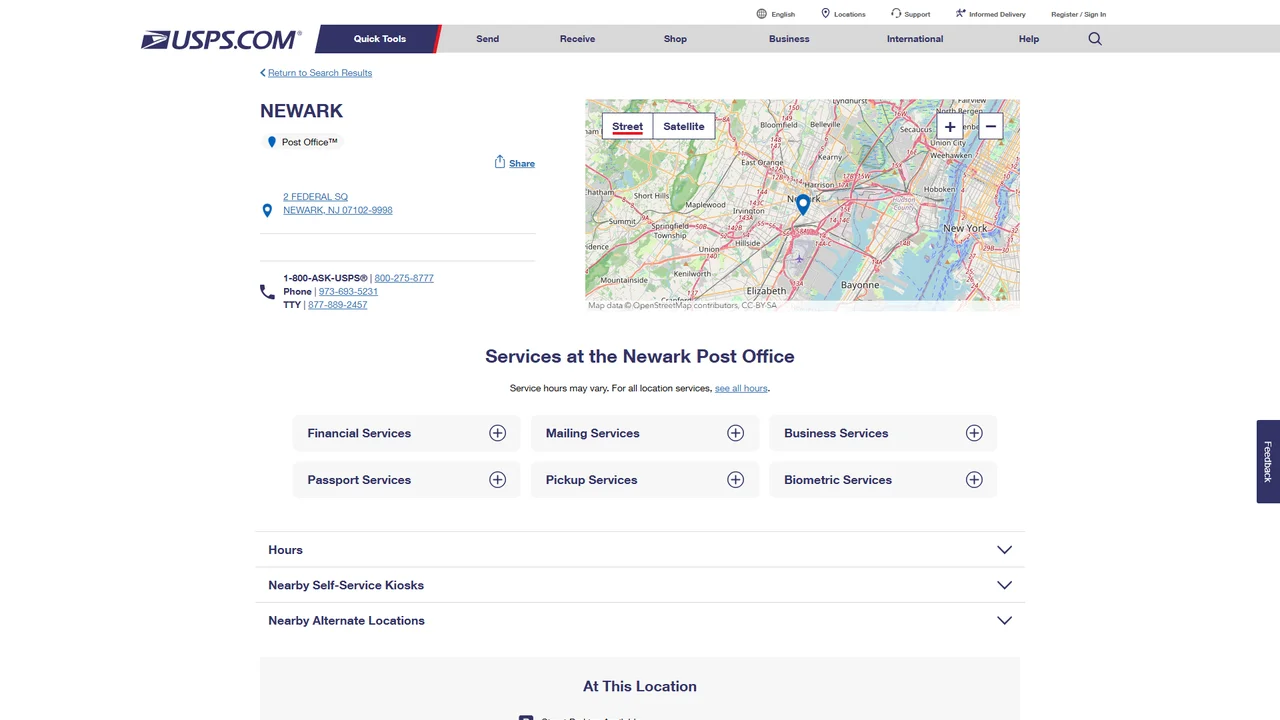
Task: Click the USPS.com eagle logo
Action: [x=221, y=40]
